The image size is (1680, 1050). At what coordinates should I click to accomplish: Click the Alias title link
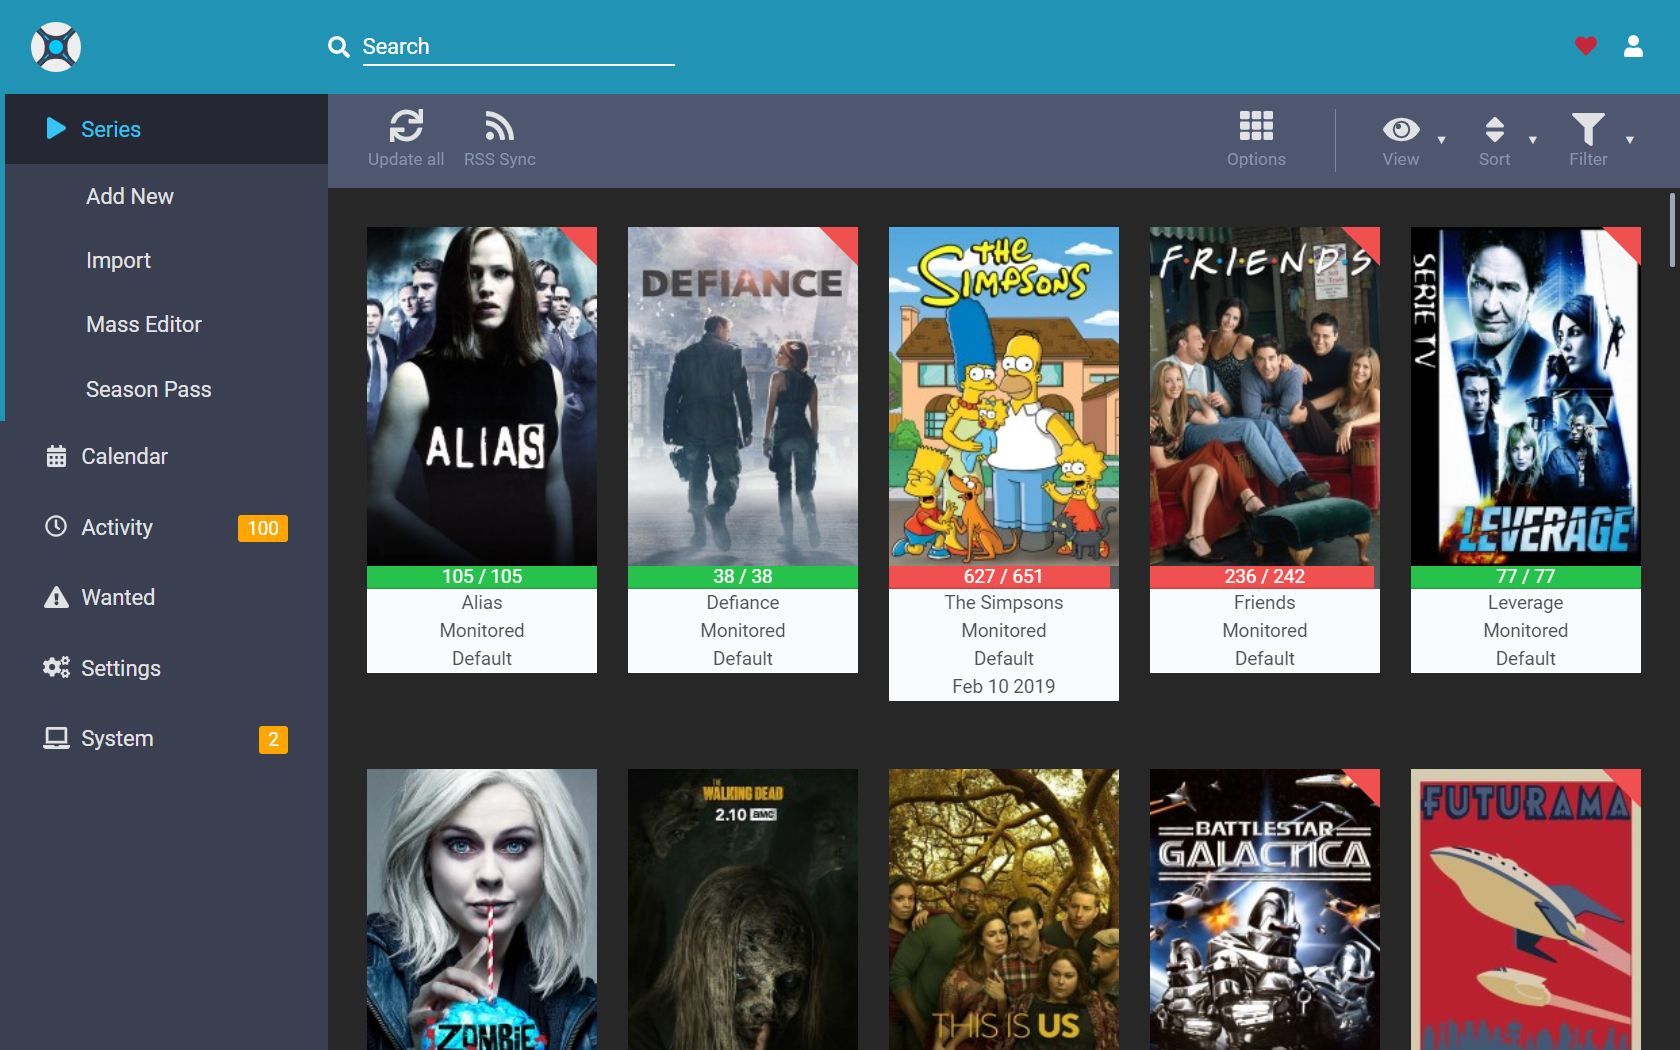pyautogui.click(x=482, y=603)
